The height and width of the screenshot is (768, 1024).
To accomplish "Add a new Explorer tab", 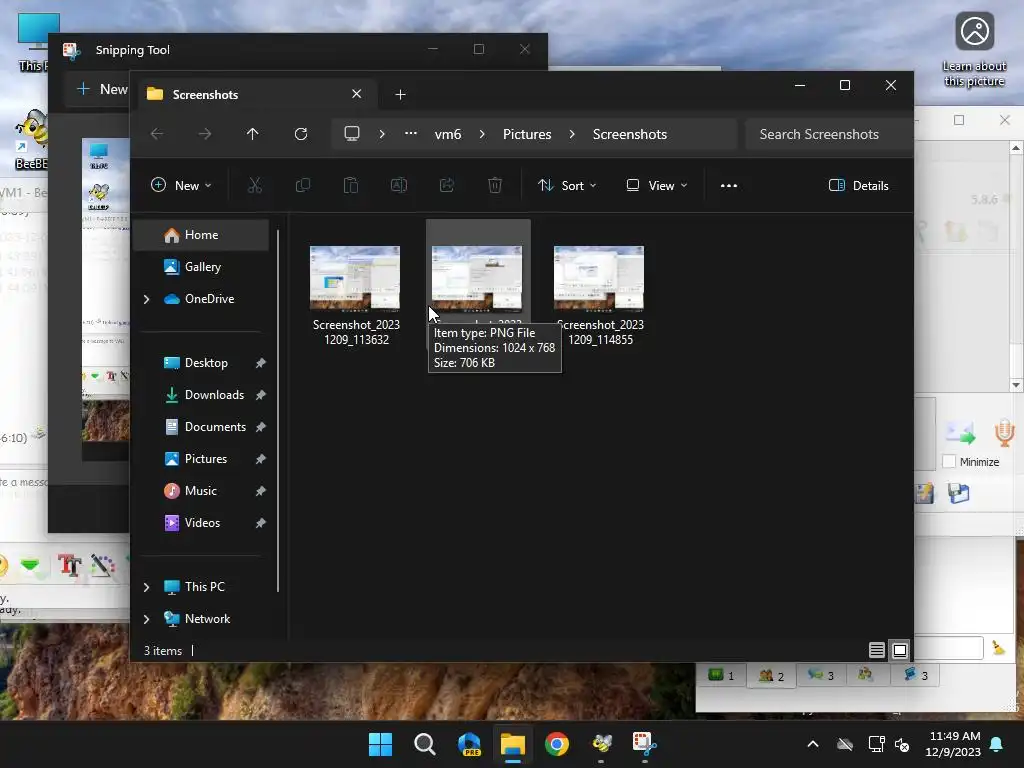I will [400, 95].
